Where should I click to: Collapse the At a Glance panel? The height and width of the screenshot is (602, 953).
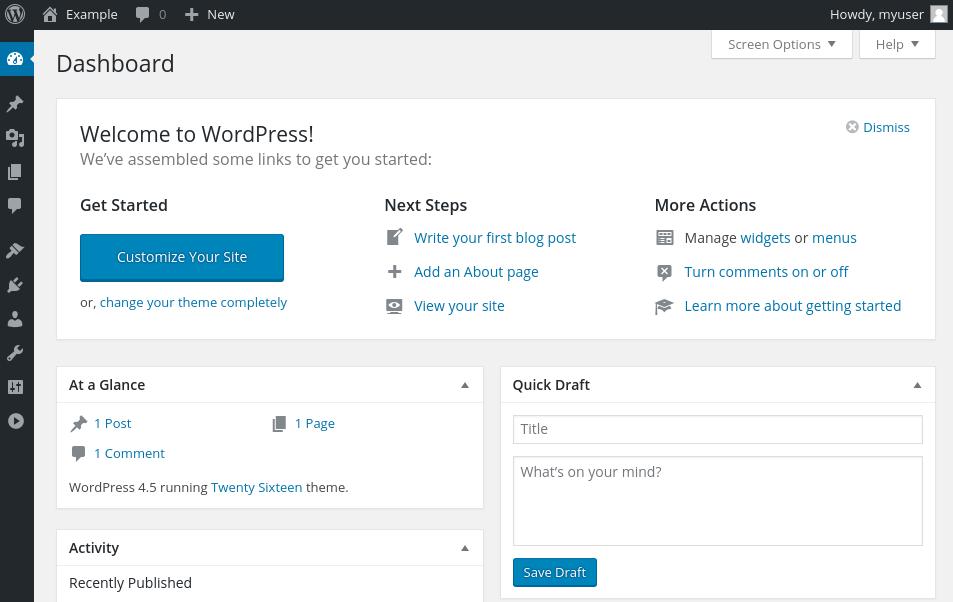[x=464, y=384]
